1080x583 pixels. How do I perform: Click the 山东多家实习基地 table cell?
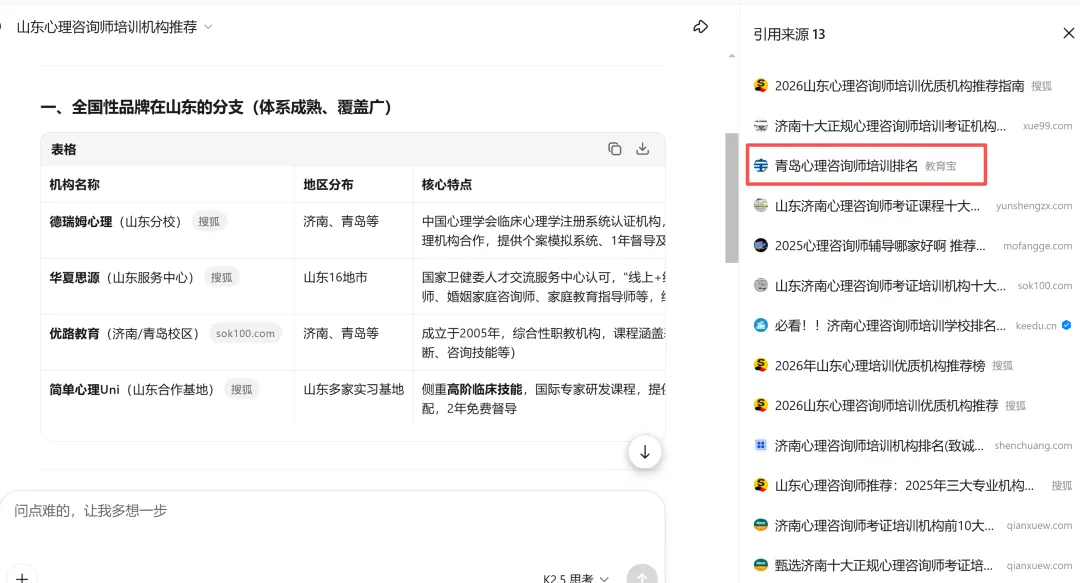[x=354, y=389]
